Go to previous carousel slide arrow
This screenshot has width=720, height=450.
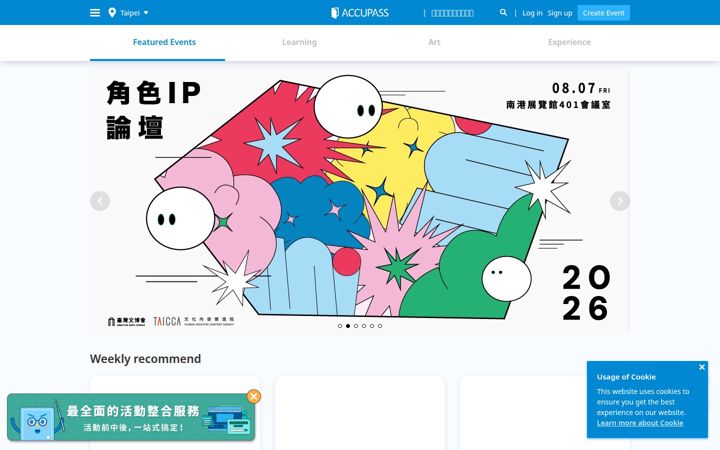coord(100,201)
